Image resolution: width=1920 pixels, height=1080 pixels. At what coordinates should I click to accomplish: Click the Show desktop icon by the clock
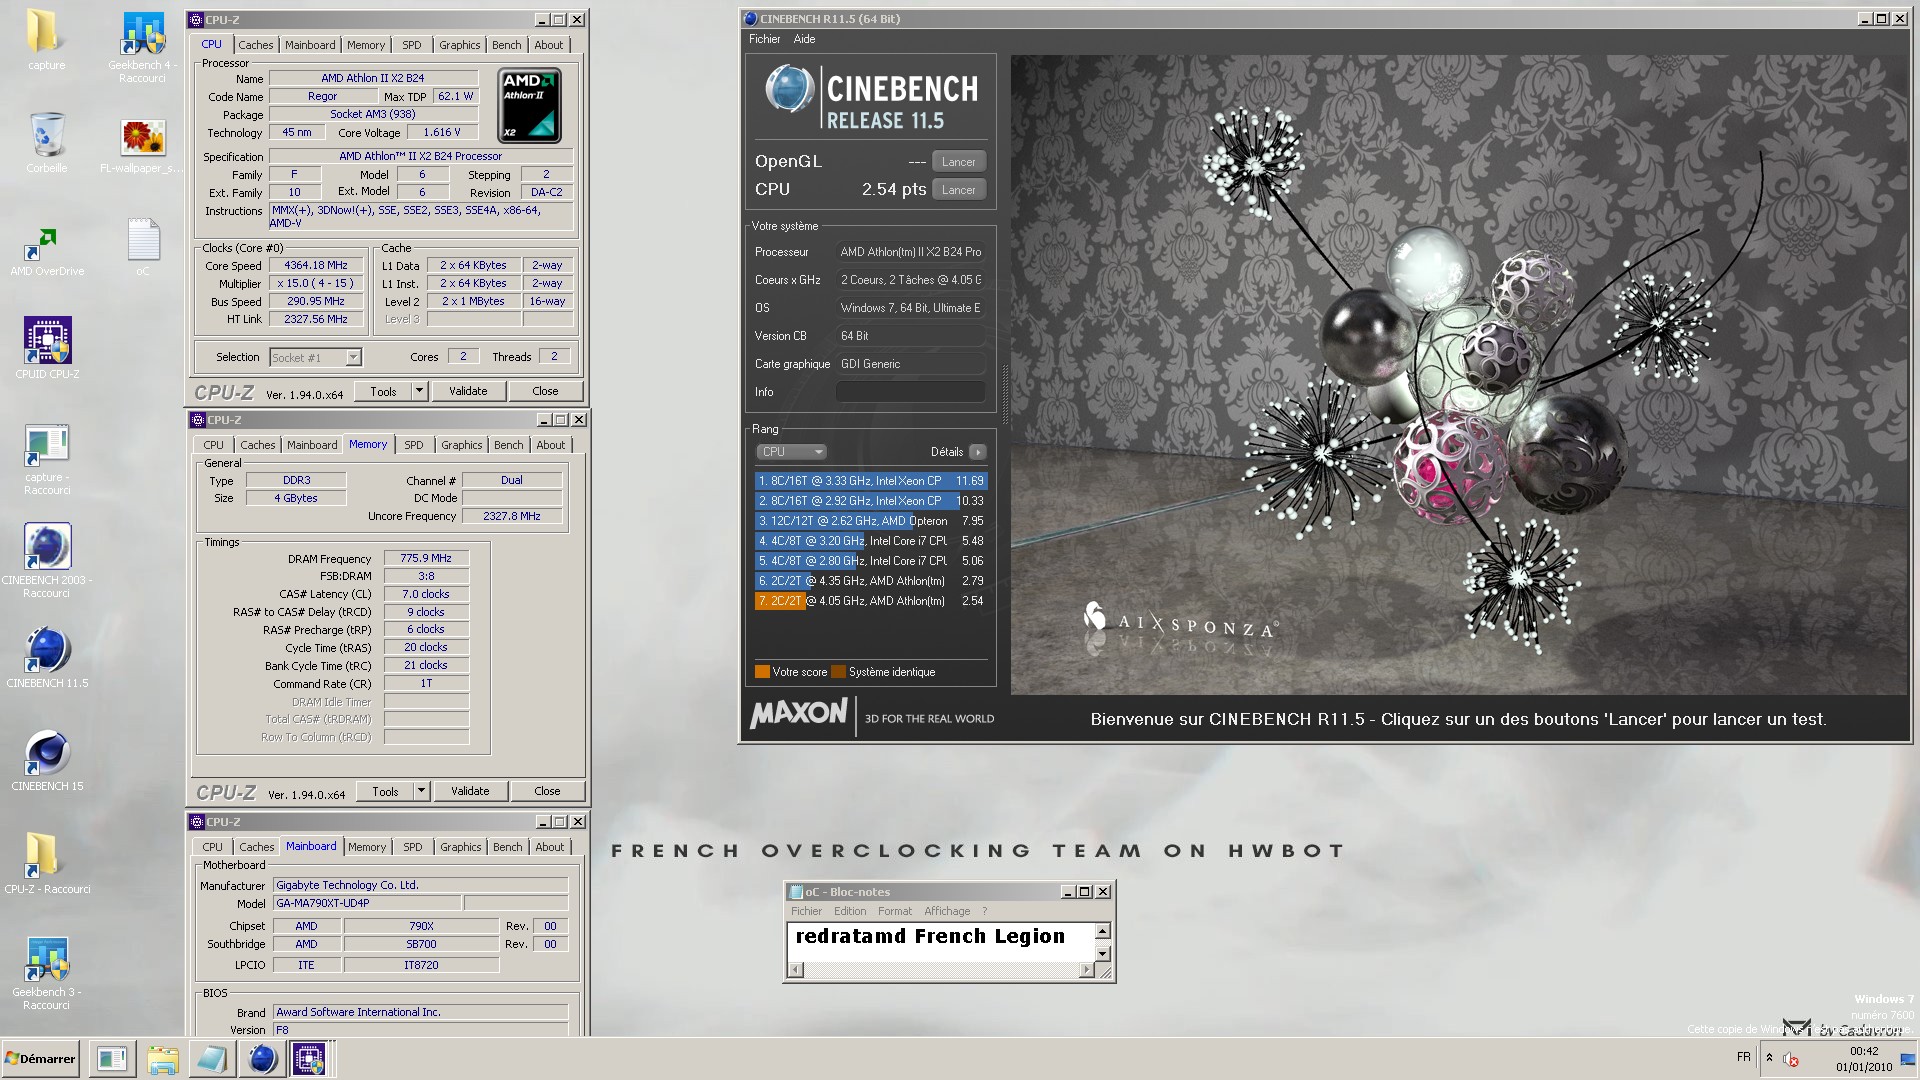pyautogui.click(x=1907, y=1058)
